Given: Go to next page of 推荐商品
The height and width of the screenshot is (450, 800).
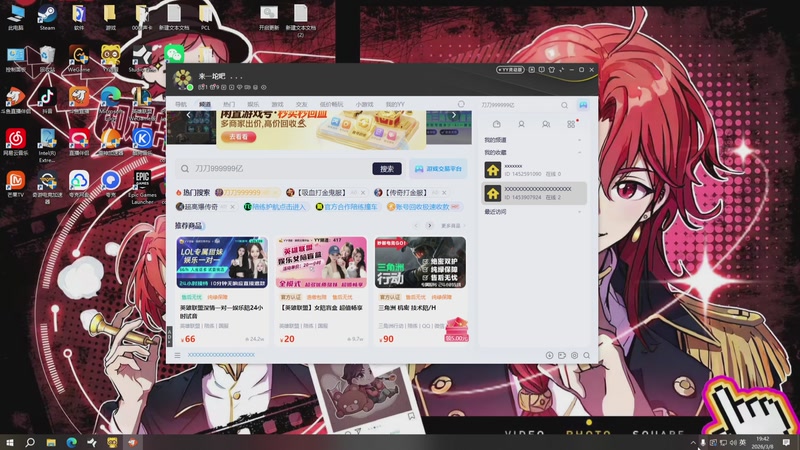Looking at the screenshot, I should 430,226.
